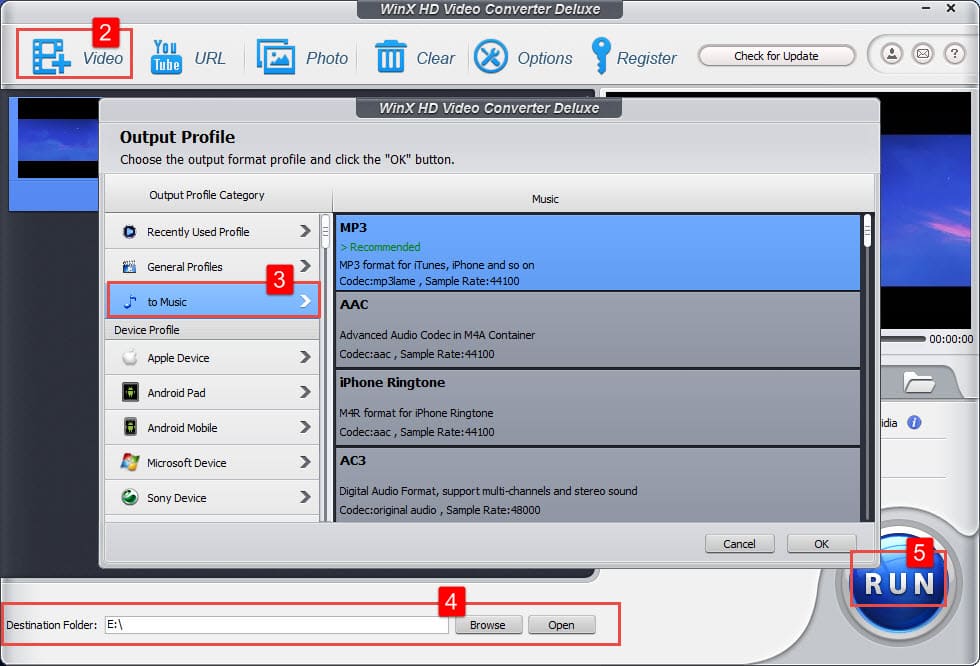Screen dimensions: 980x666
Task: Click the OK button
Action: [x=821, y=544]
